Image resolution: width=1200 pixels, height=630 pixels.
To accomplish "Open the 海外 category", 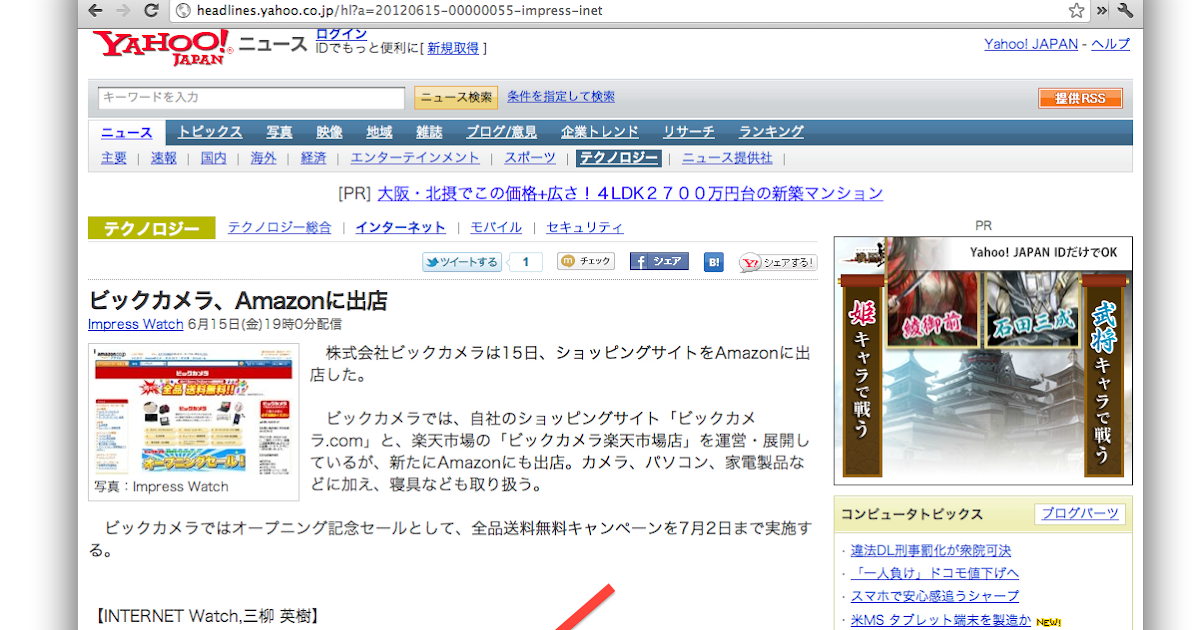I will 264,158.
